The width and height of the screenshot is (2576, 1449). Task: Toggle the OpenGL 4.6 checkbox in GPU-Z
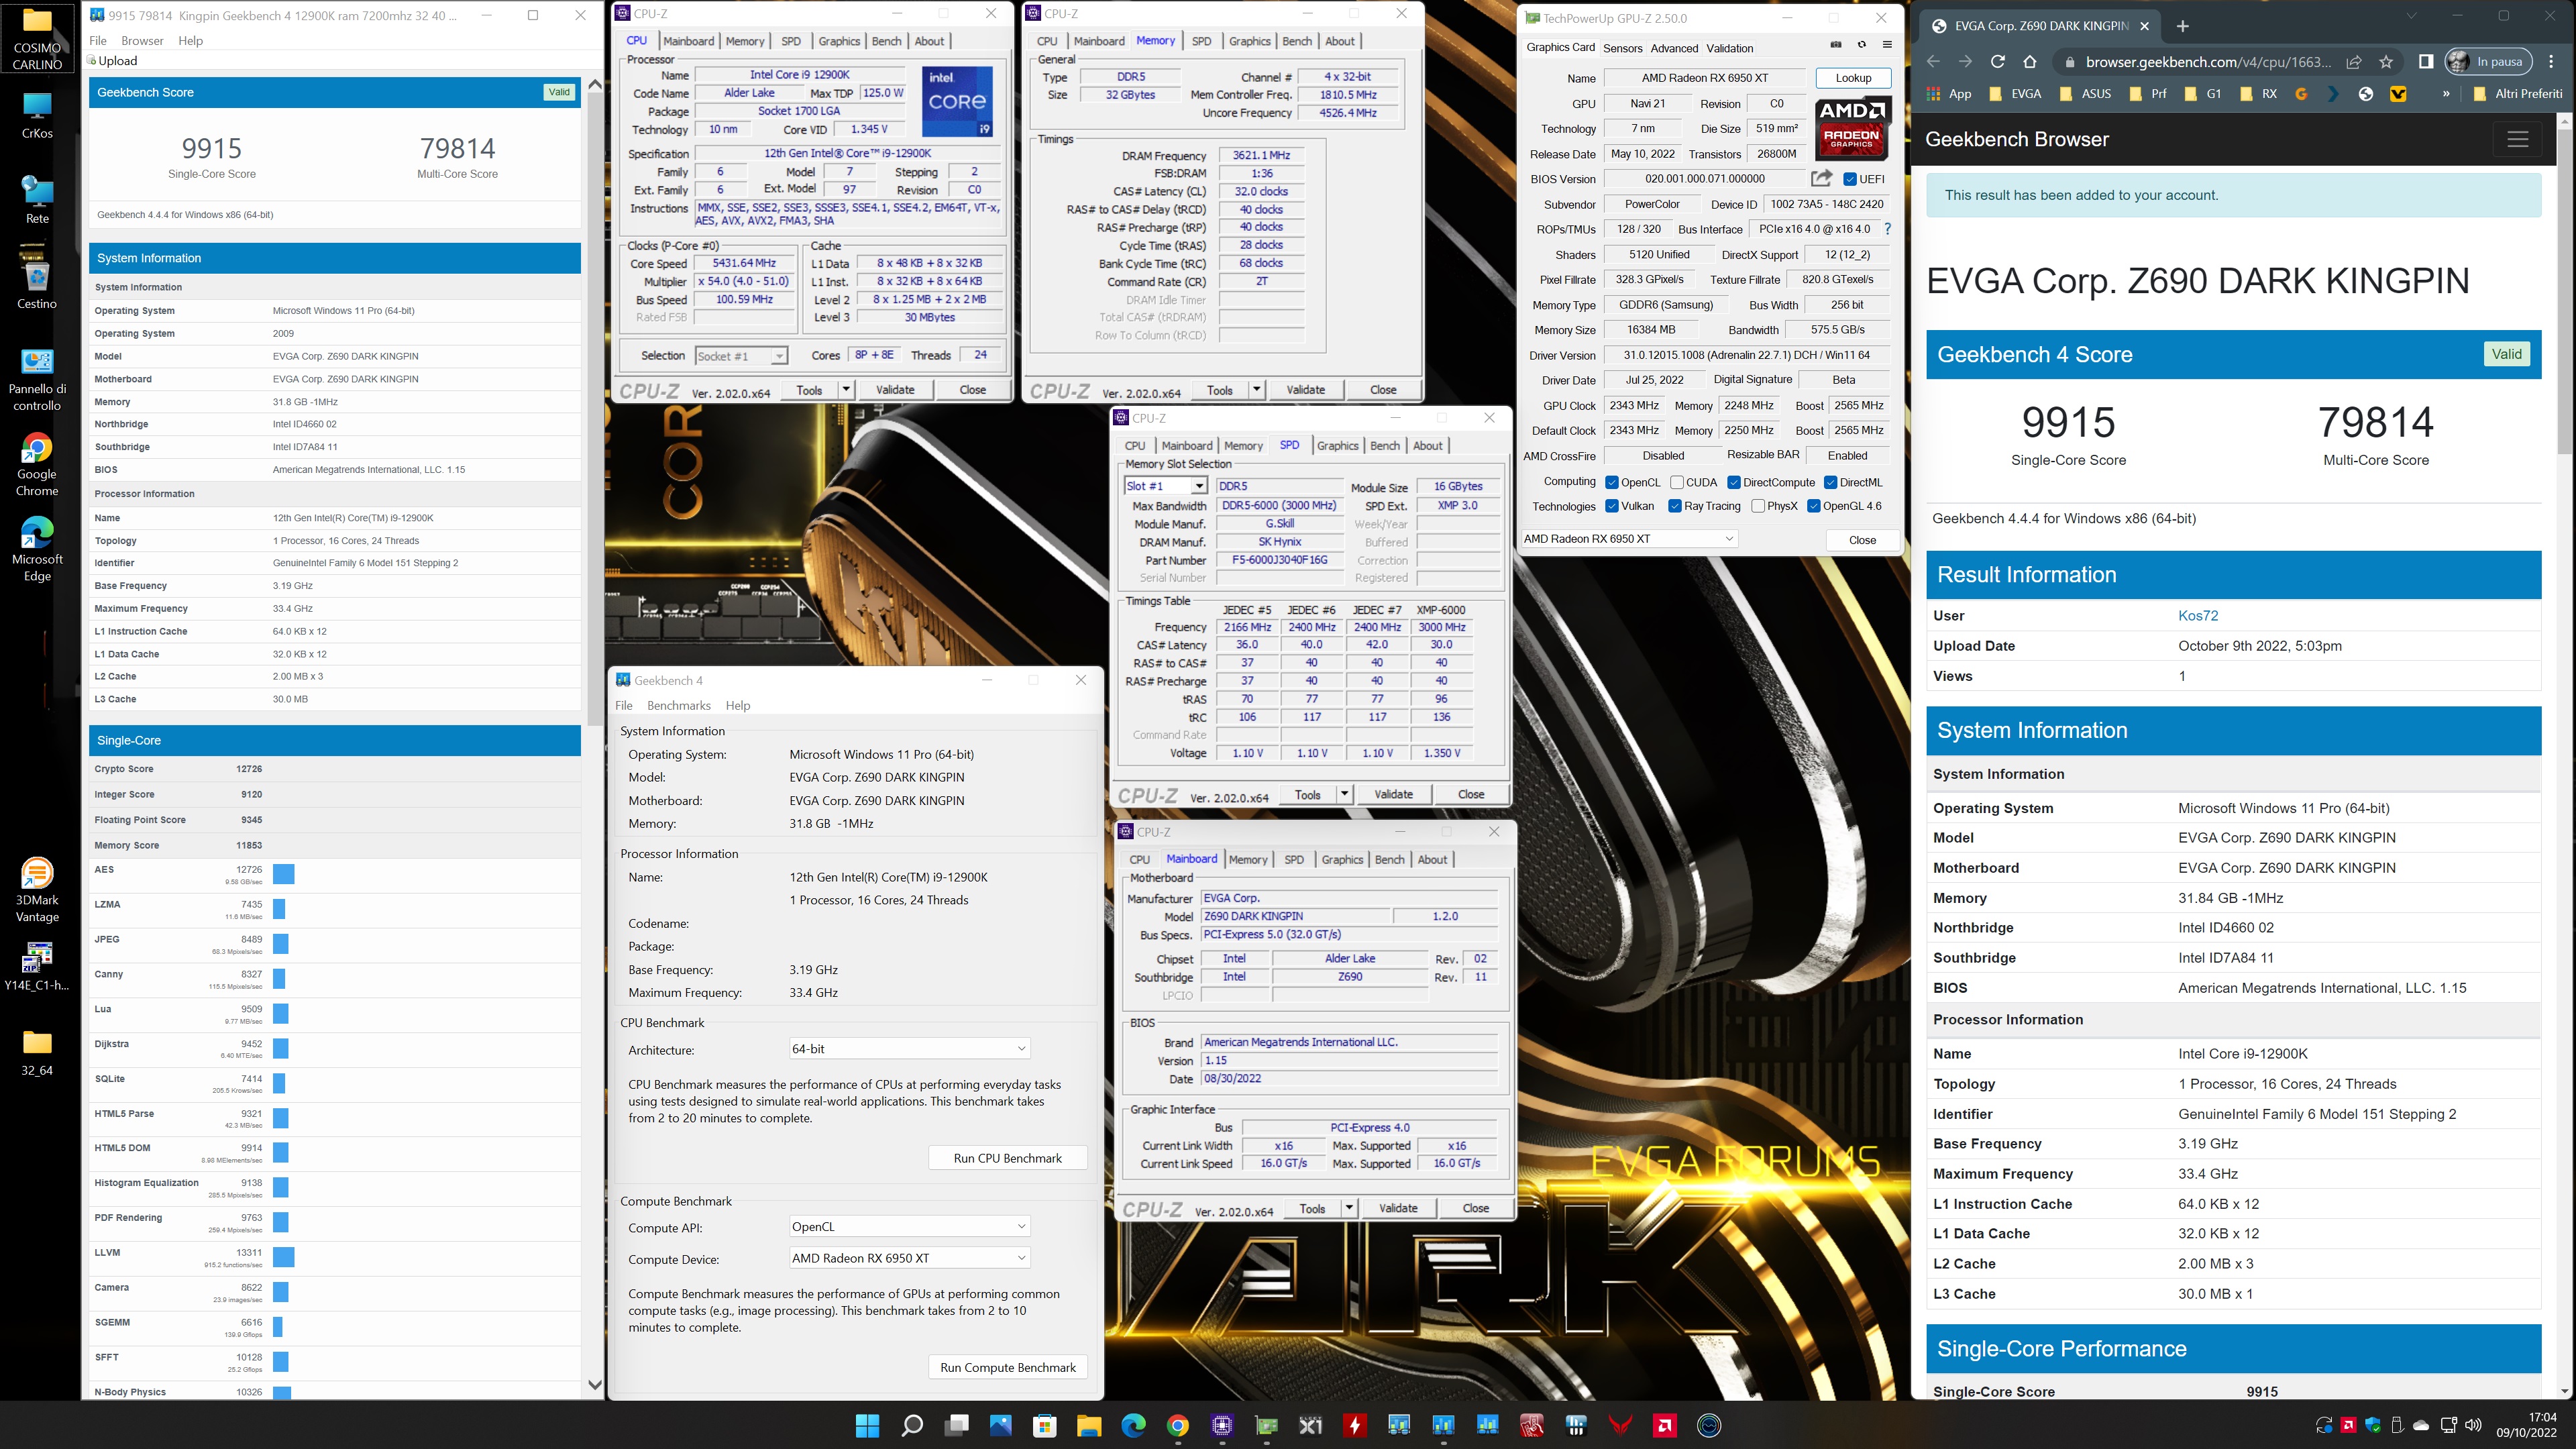(1814, 506)
